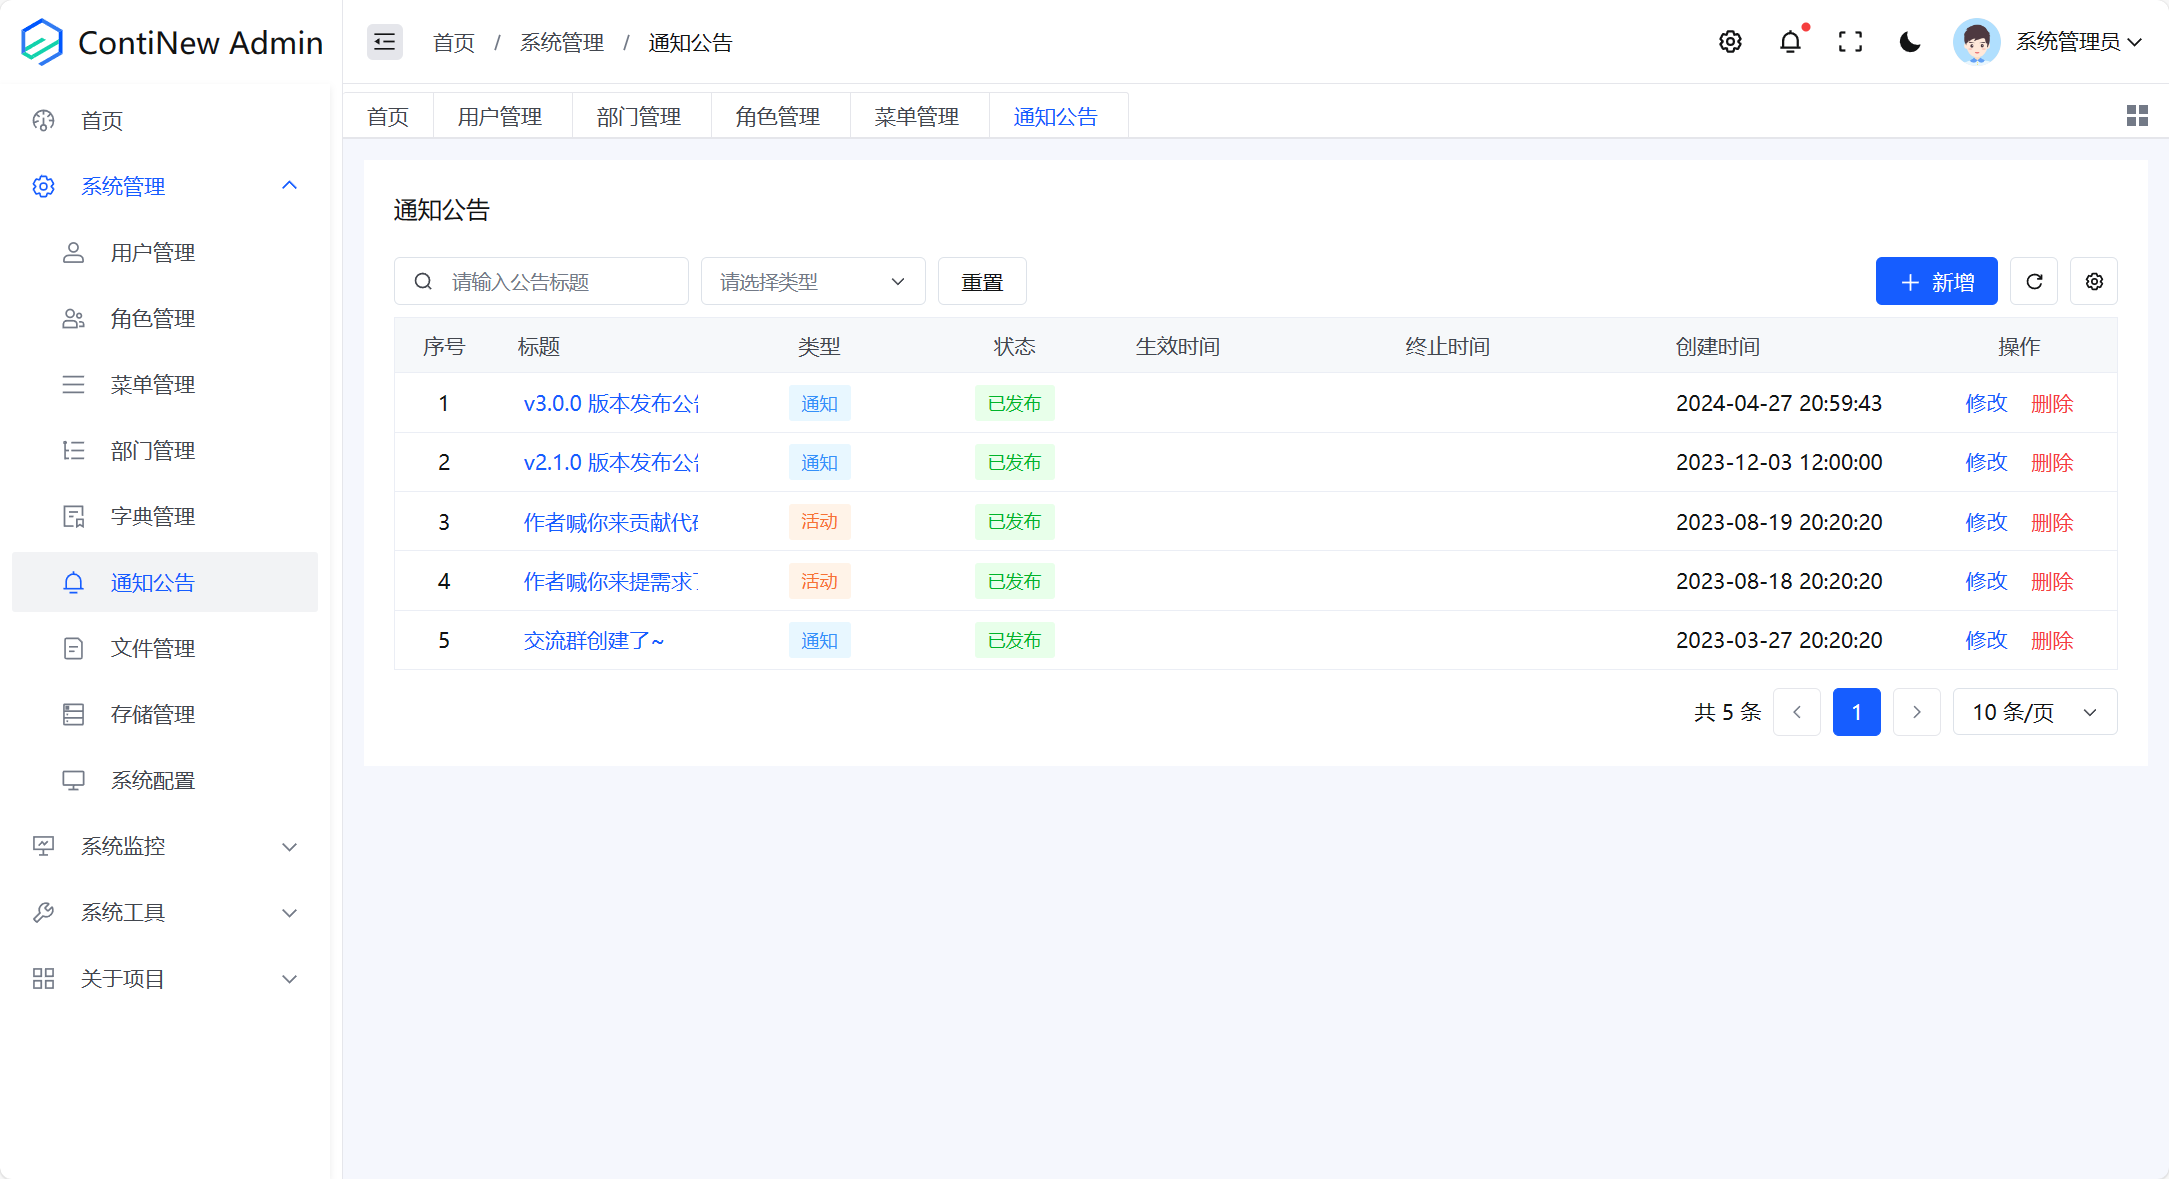
Task: Enter fullscreen mode
Action: 1851,42
